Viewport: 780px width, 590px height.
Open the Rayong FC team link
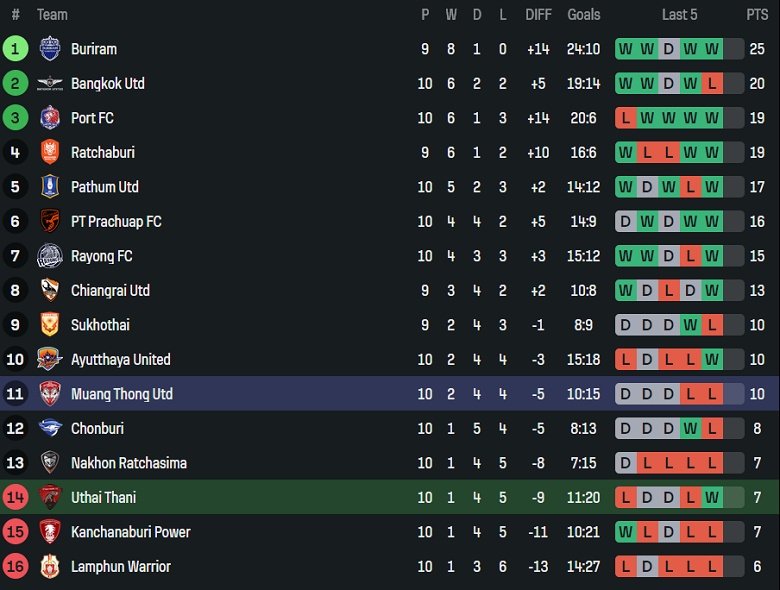pos(101,256)
